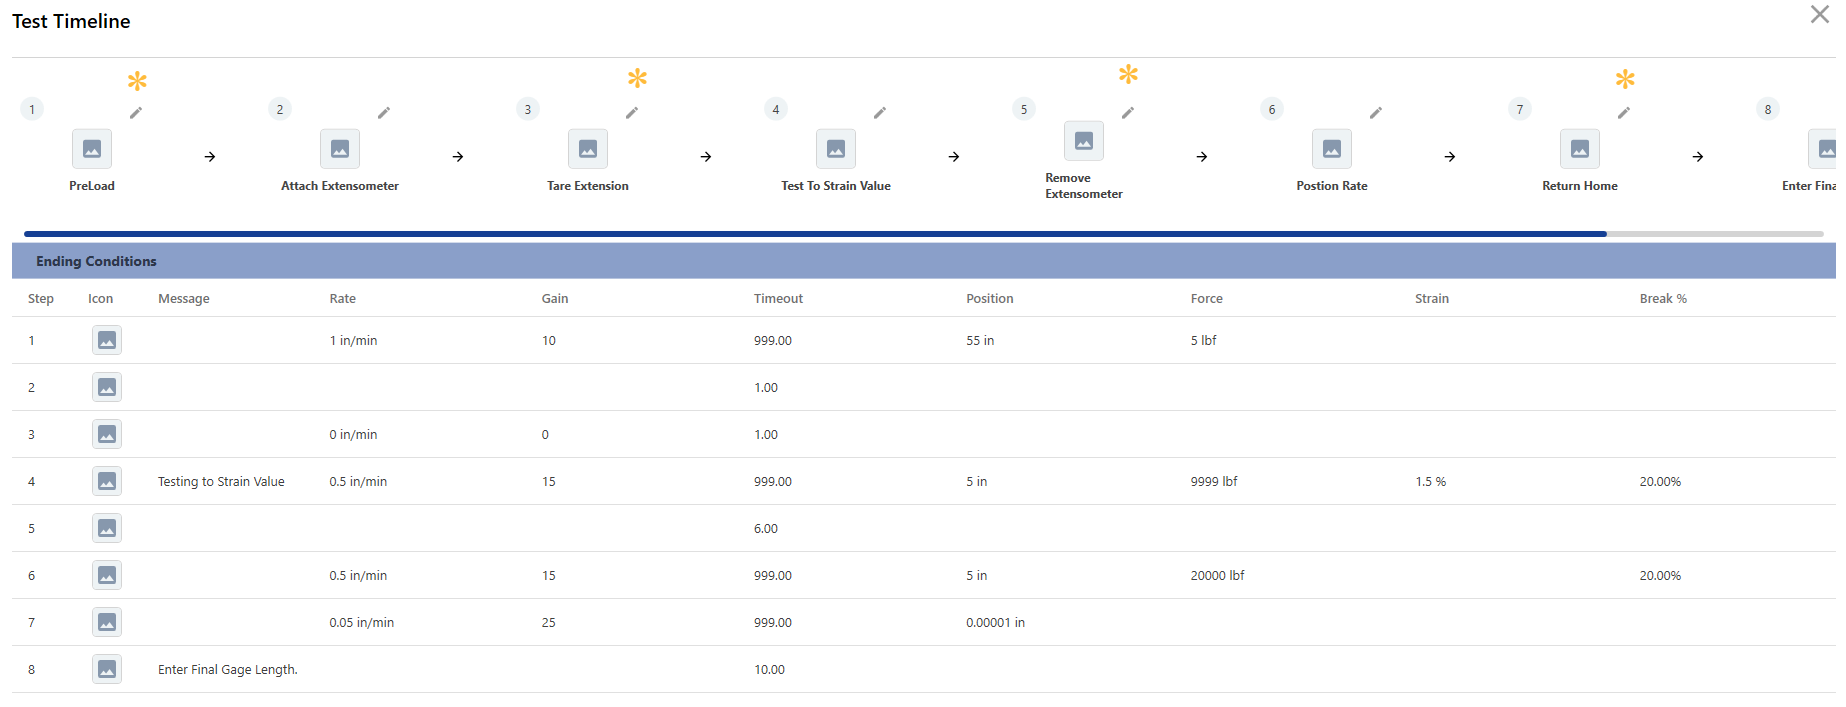Click the Remove Extensometer step image icon

(x=1084, y=141)
